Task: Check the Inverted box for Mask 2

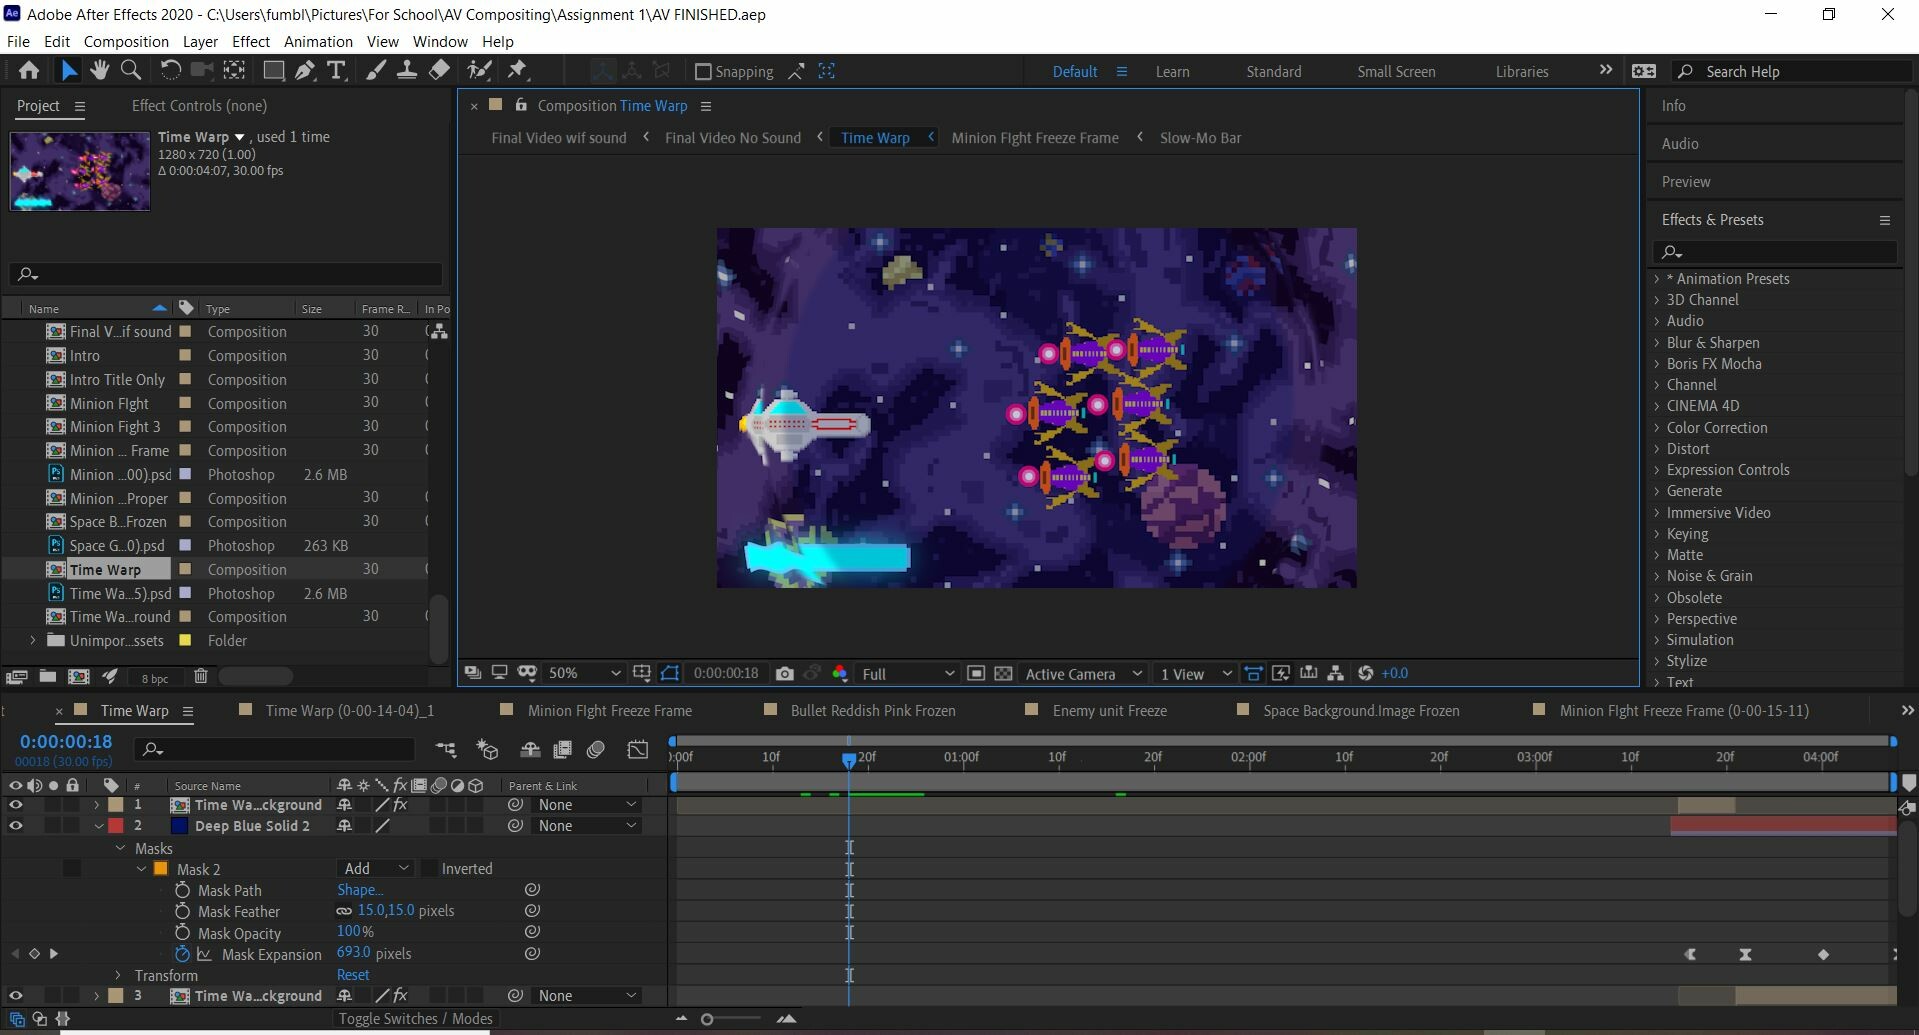Action: point(429,868)
